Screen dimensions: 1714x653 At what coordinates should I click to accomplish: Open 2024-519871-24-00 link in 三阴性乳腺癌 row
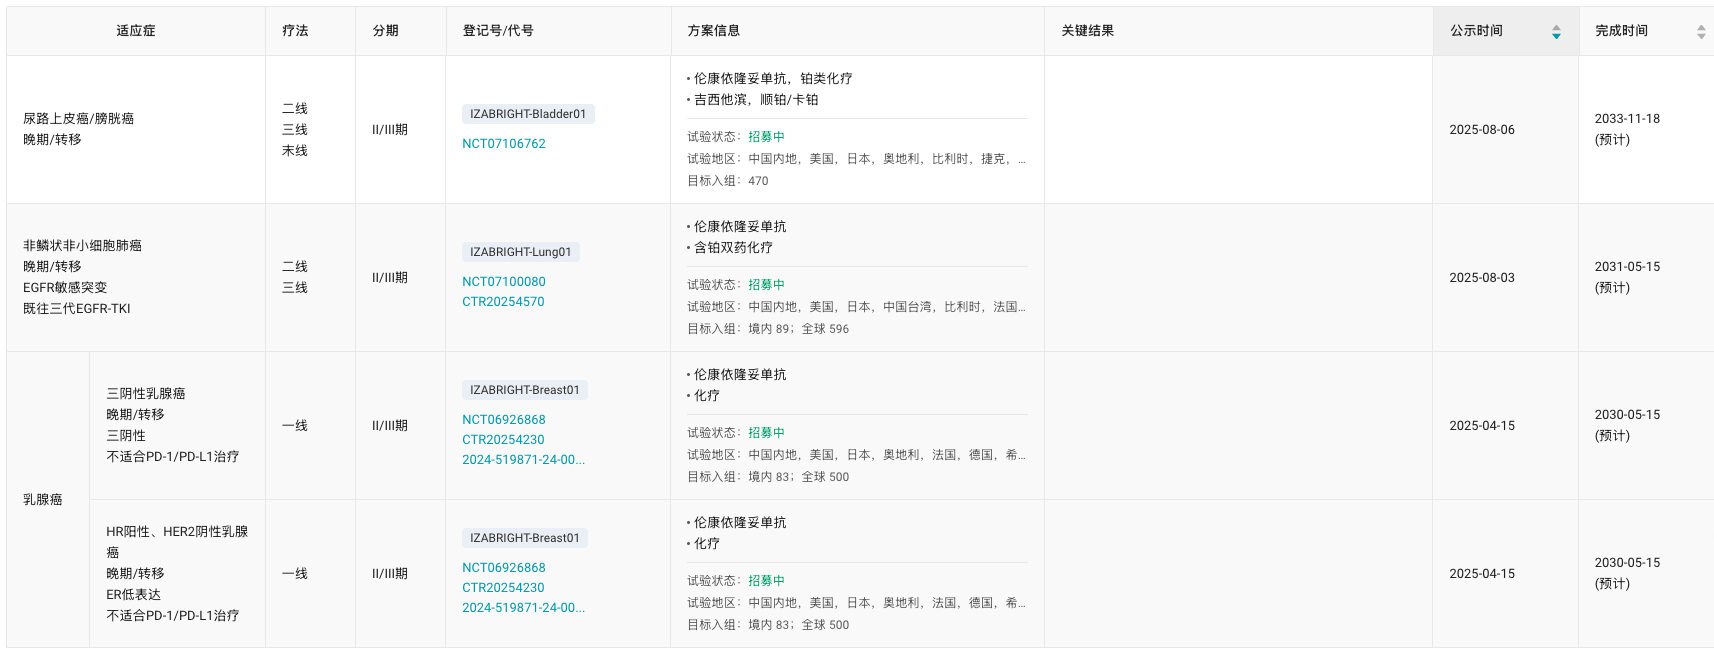tap(523, 460)
